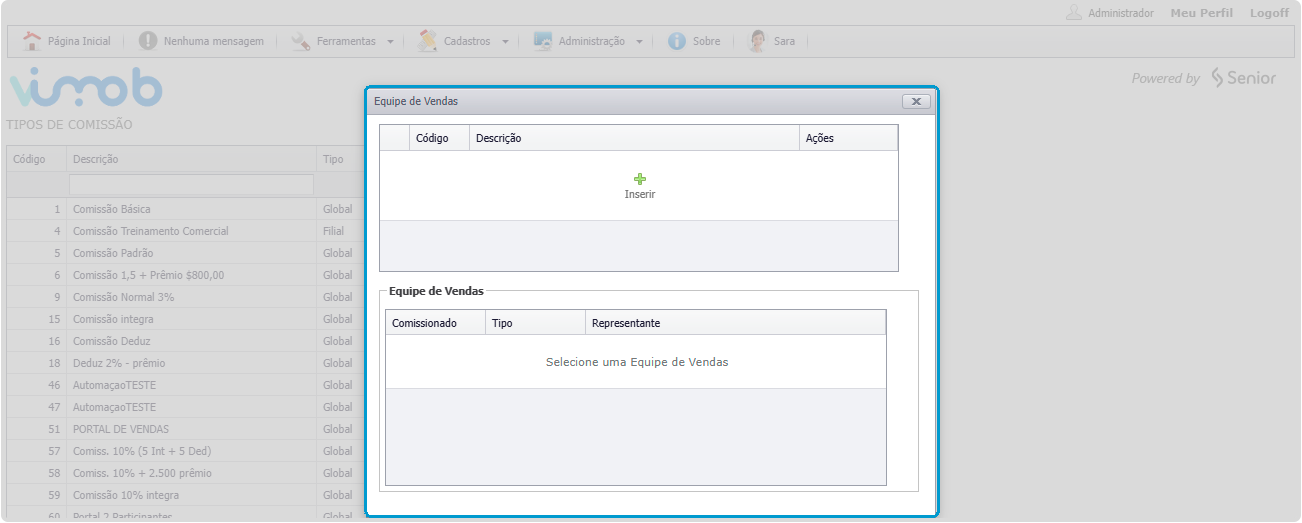
Task: Click the green plus Inserir icon
Action: point(640,179)
